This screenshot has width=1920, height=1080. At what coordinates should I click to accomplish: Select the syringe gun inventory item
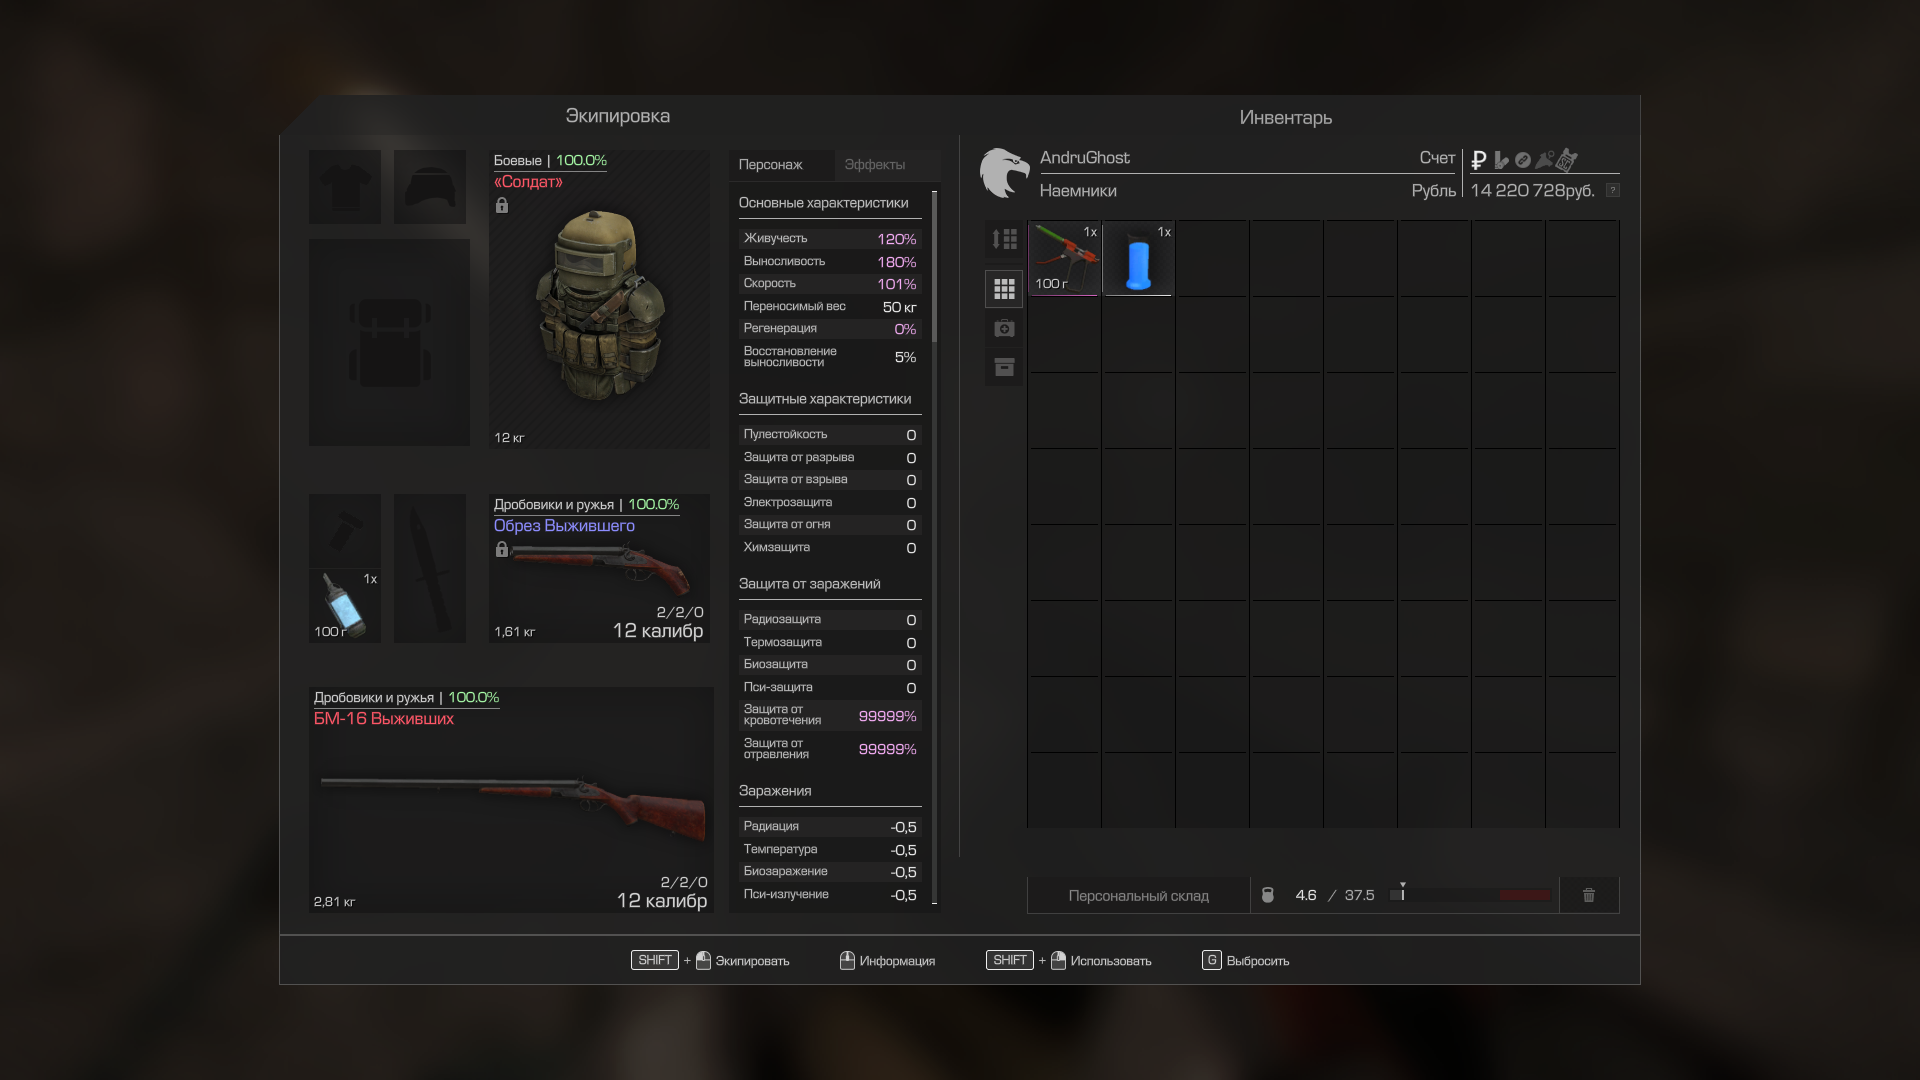click(x=1064, y=258)
